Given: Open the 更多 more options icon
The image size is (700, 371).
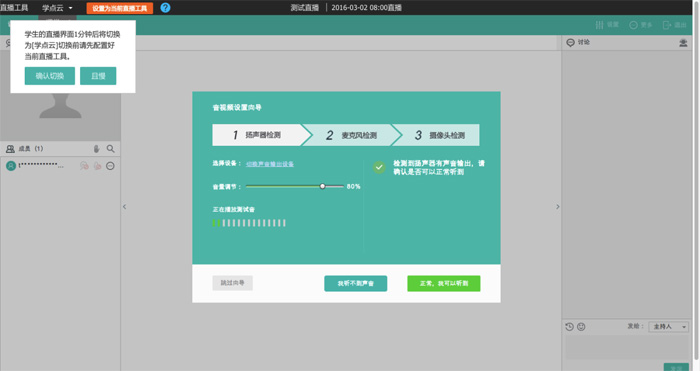Looking at the screenshot, I should click(x=633, y=25).
